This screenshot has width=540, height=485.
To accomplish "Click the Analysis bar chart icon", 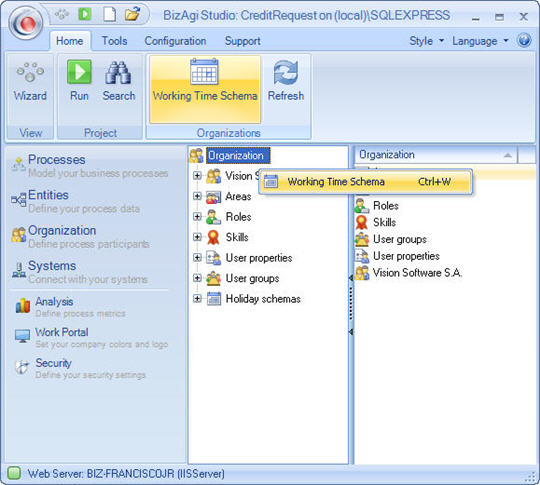I will click(23, 305).
